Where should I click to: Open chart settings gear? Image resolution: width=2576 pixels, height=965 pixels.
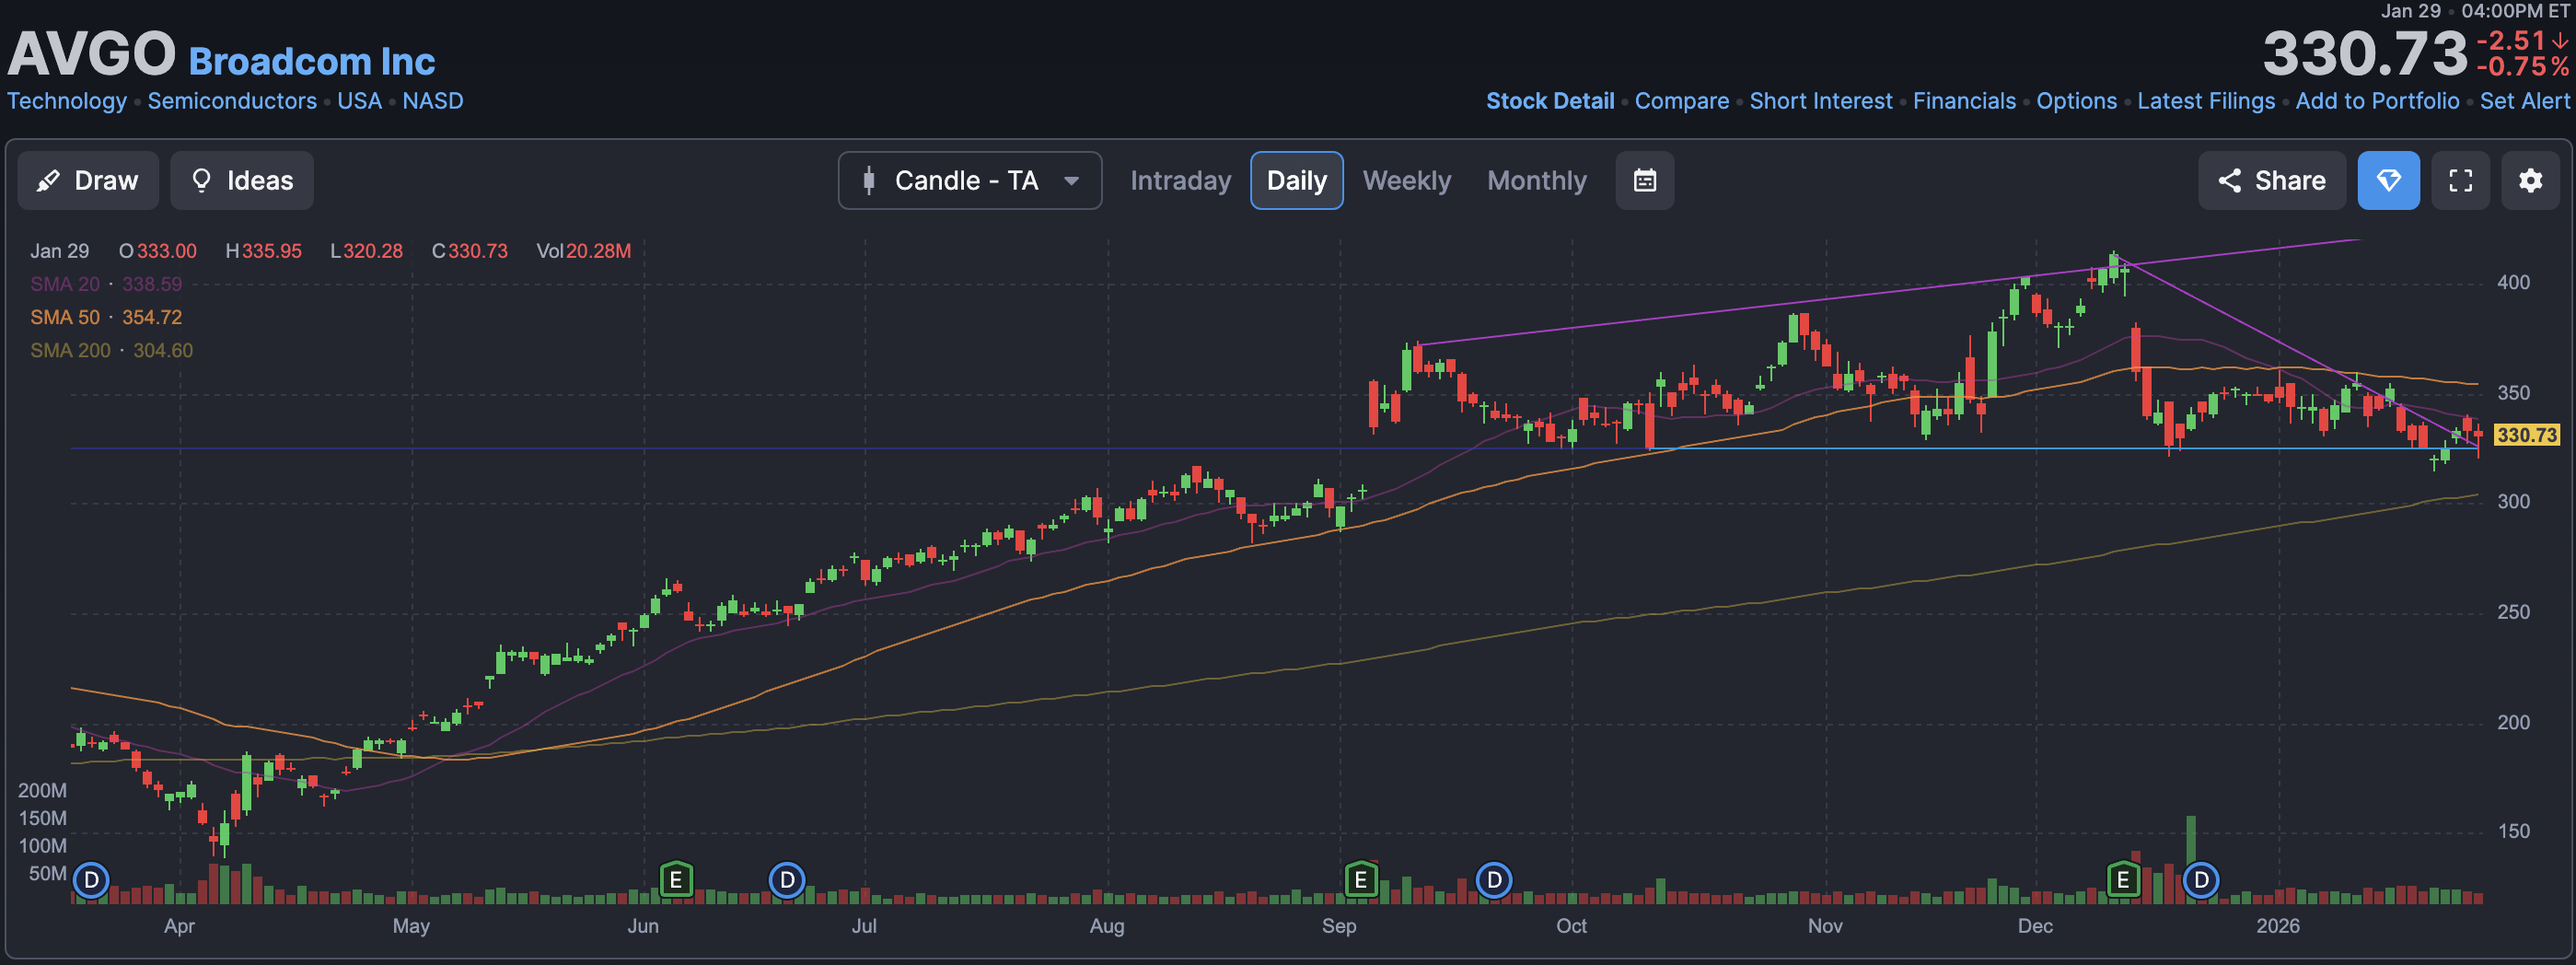coord(2531,180)
